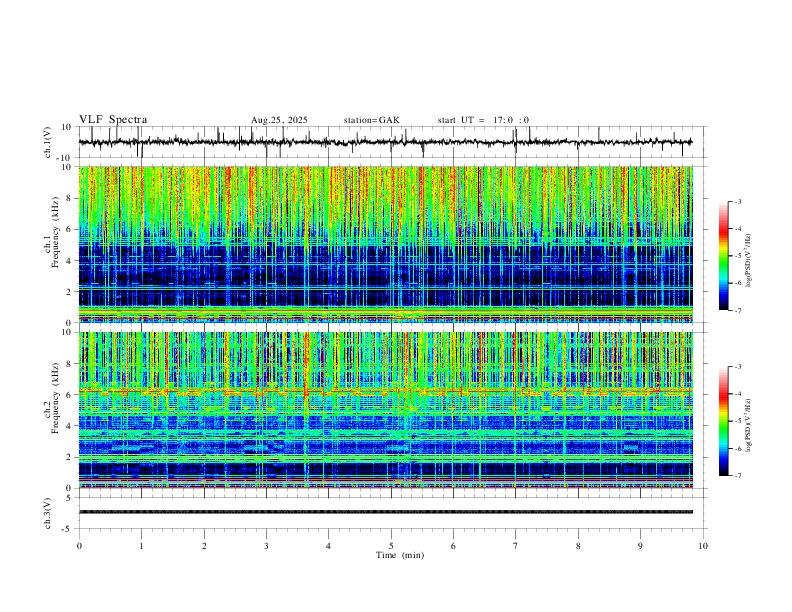Click the "6" tick on Time axis

coord(453,546)
